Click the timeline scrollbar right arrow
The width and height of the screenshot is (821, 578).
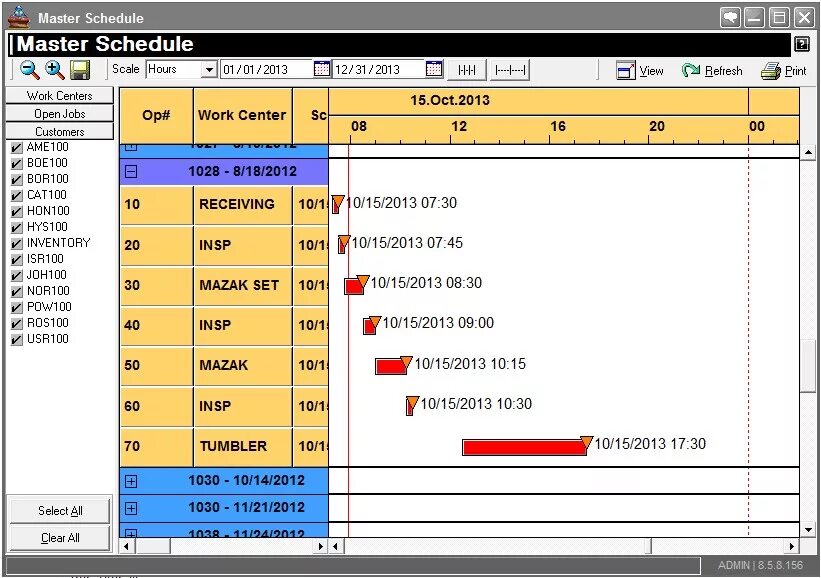point(792,547)
